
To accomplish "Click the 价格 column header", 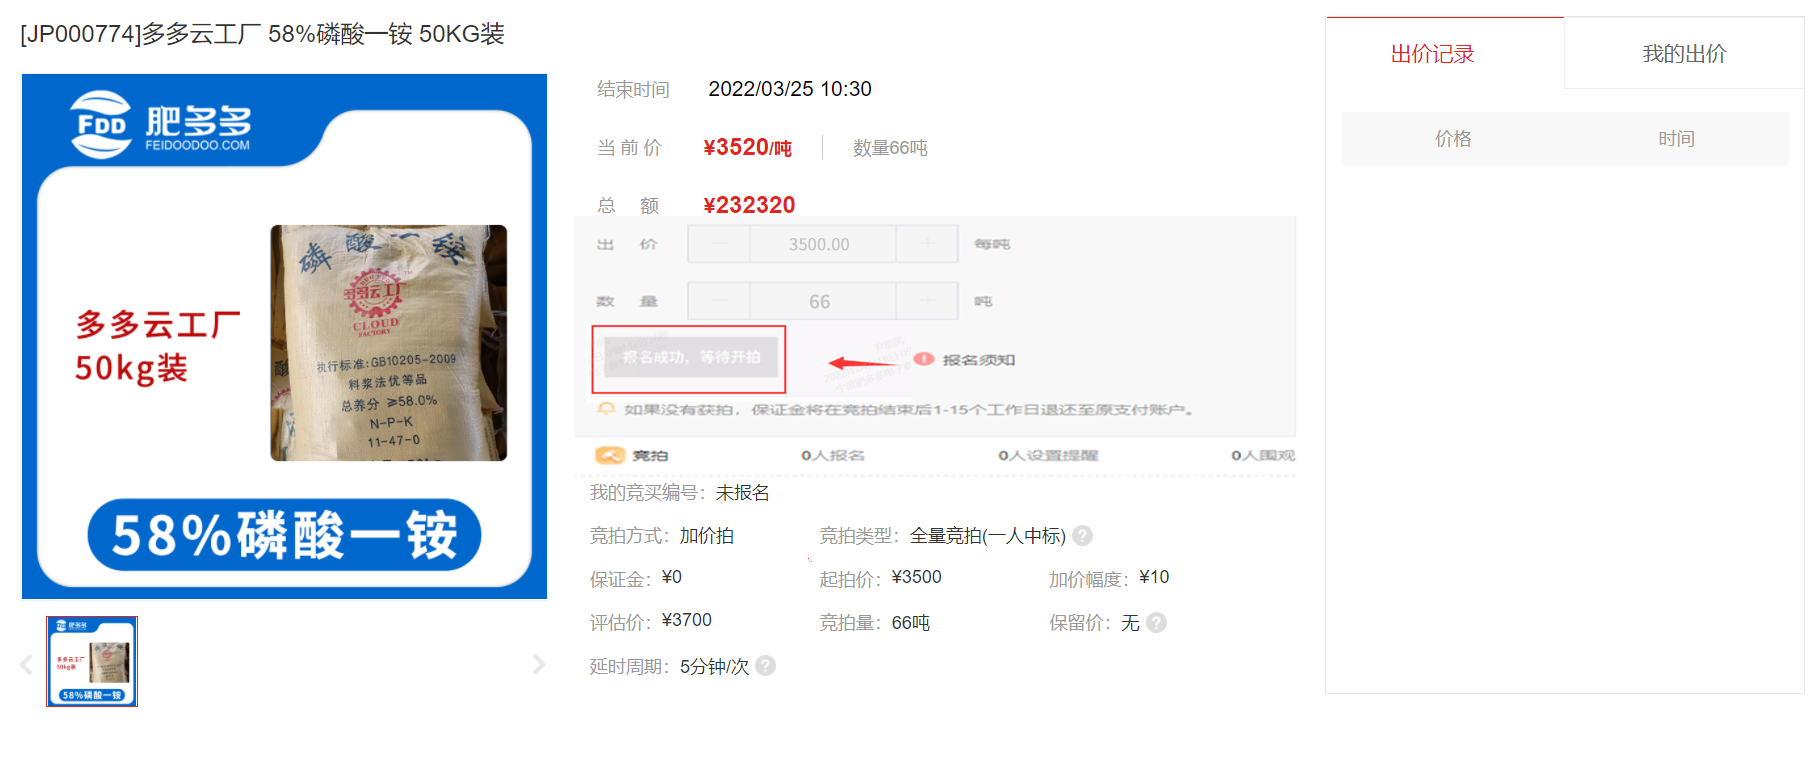I will [1453, 139].
